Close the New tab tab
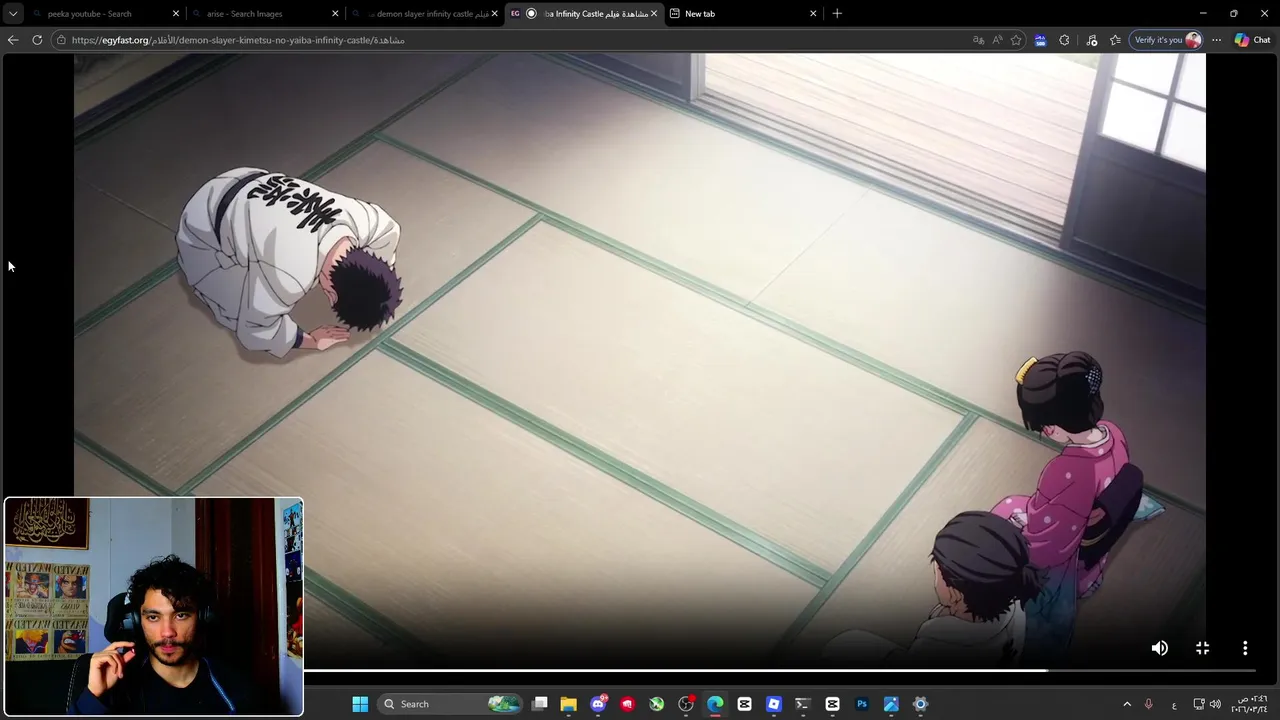Viewport: 1280px width, 720px height. click(x=813, y=14)
